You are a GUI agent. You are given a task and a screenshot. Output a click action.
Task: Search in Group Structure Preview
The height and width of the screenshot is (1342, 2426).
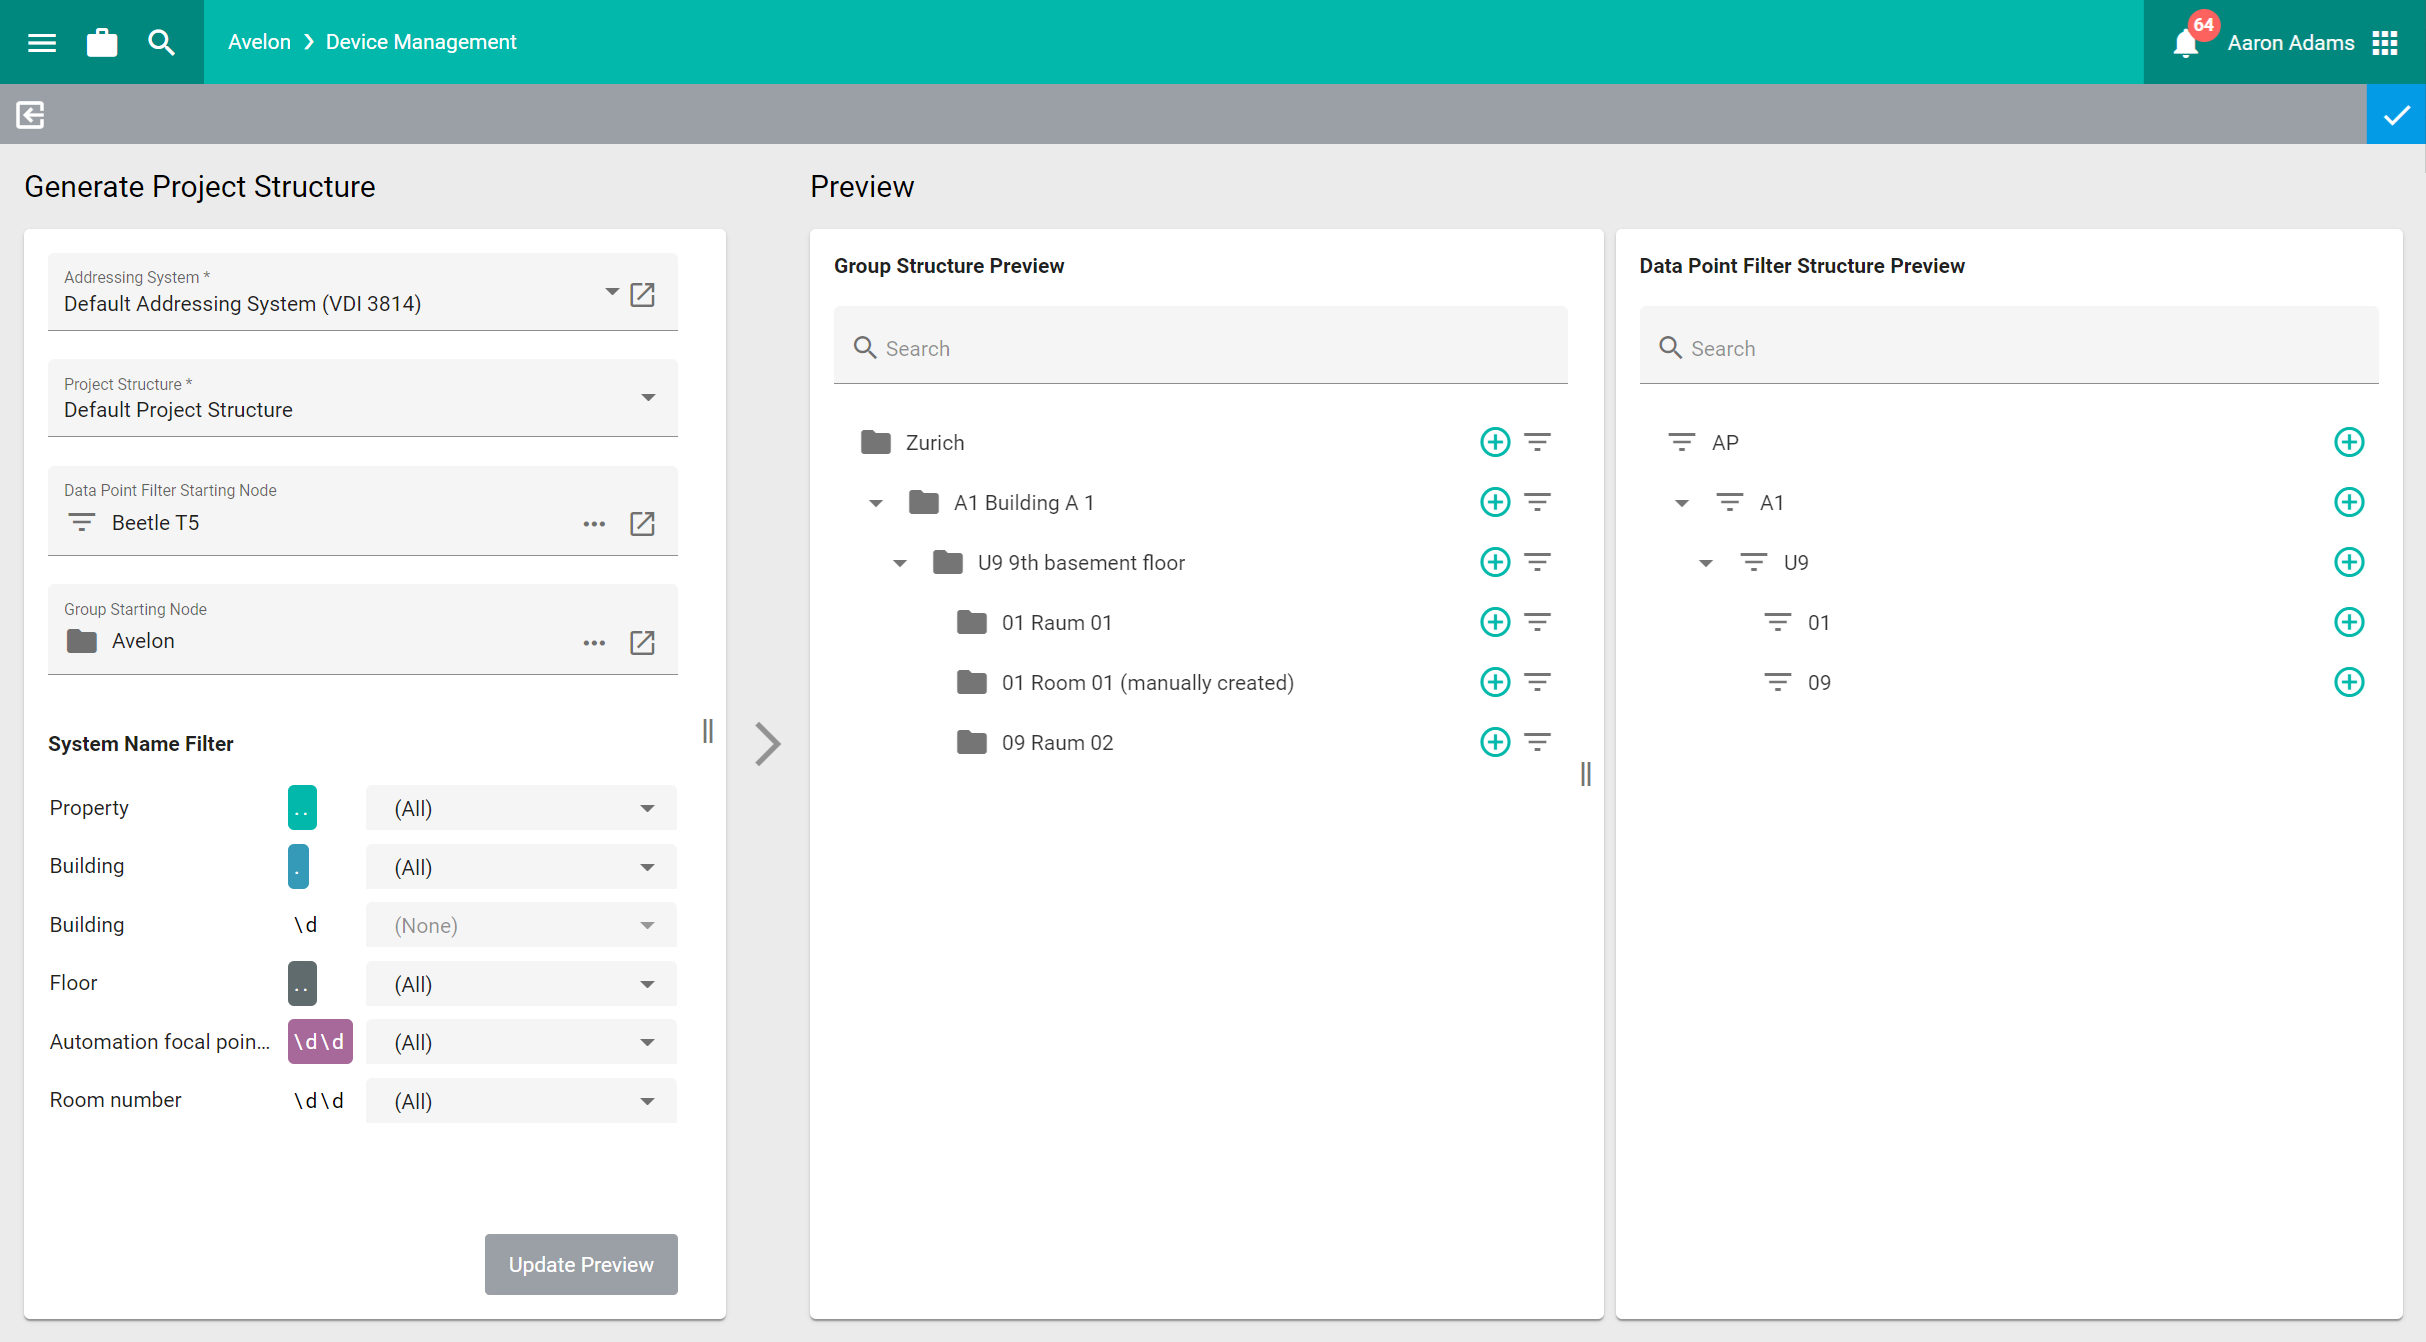point(1200,346)
